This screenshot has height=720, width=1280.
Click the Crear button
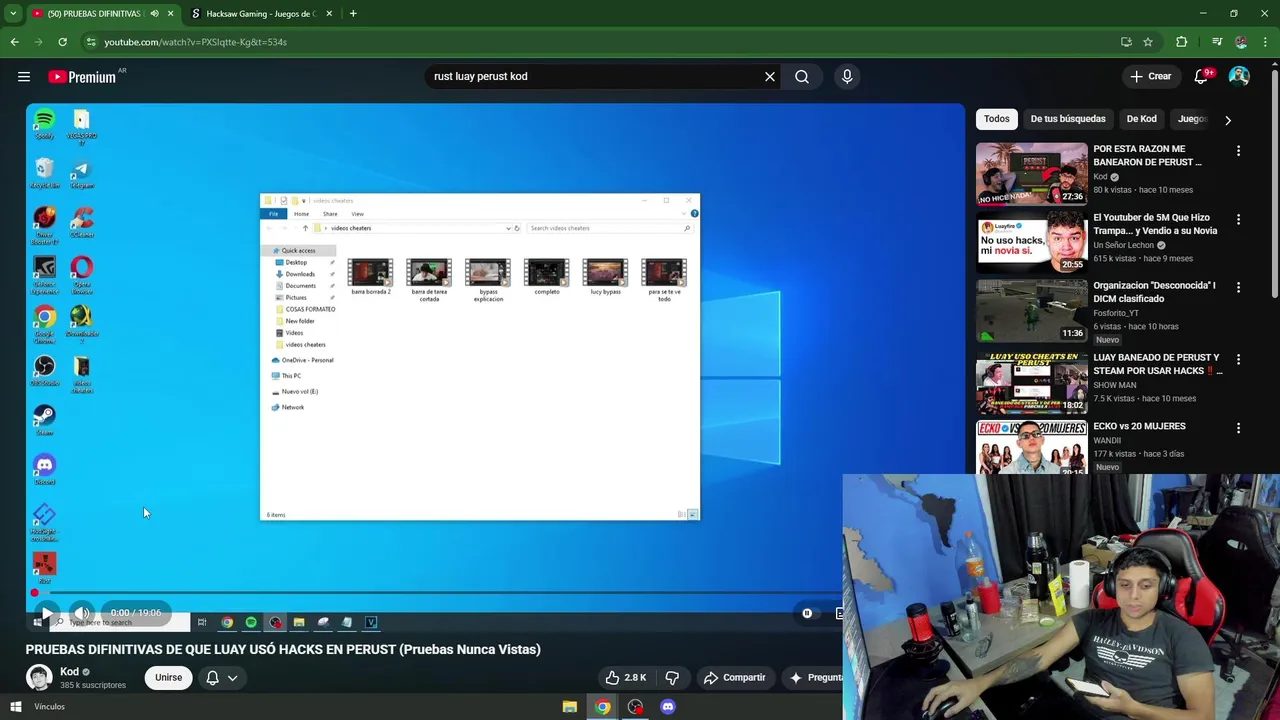(1150, 76)
